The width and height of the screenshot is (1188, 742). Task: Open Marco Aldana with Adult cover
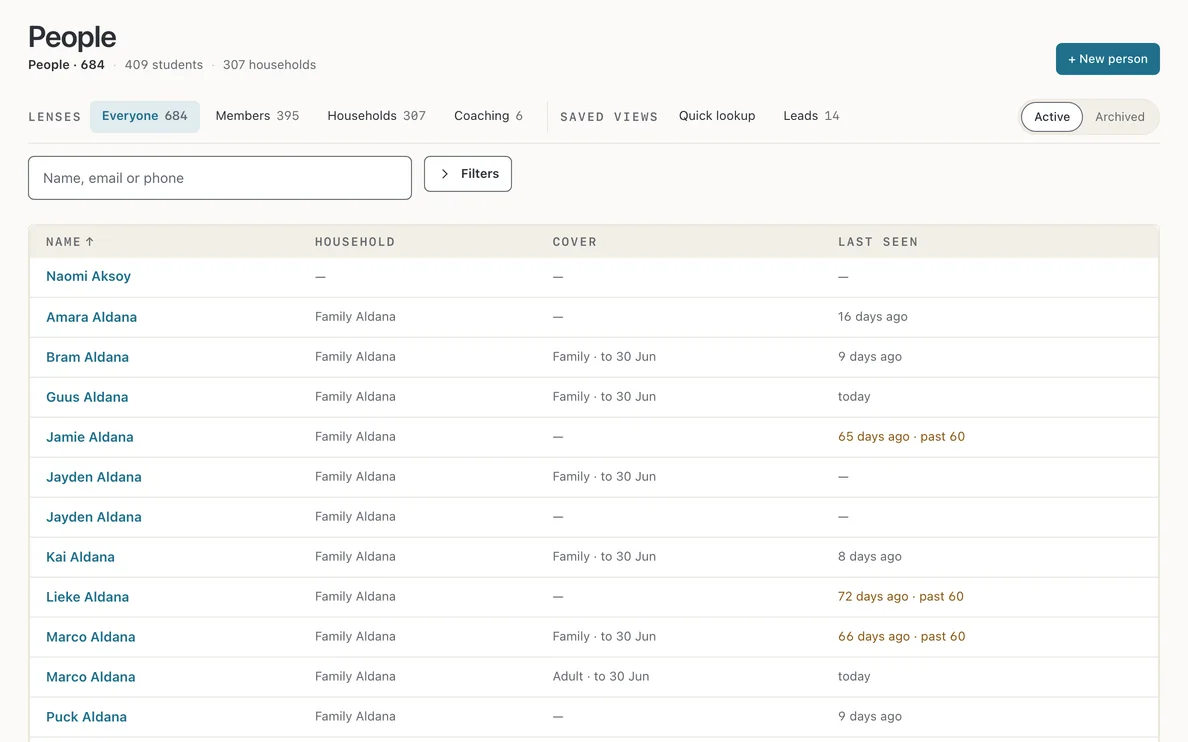pyautogui.click(x=91, y=677)
